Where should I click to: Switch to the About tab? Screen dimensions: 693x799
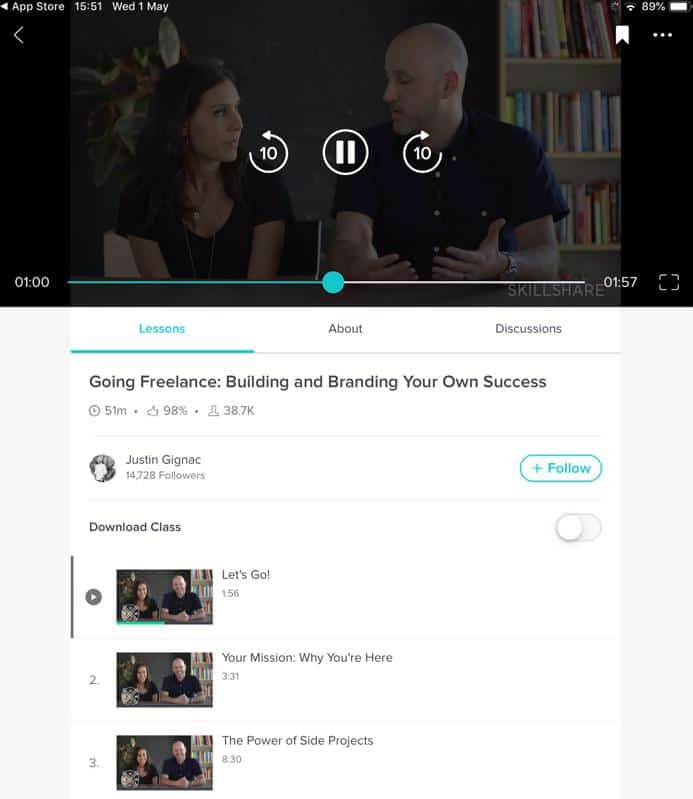[345, 329]
